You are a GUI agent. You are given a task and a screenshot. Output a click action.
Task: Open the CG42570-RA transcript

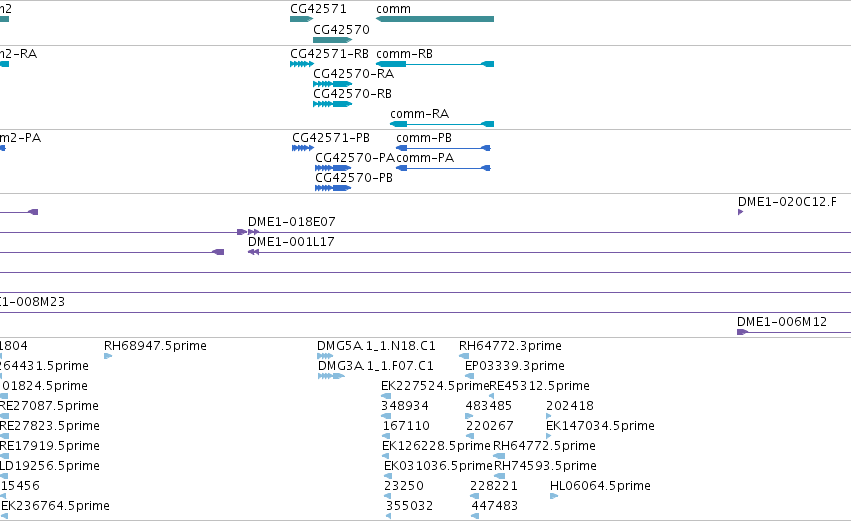pos(333,84)
